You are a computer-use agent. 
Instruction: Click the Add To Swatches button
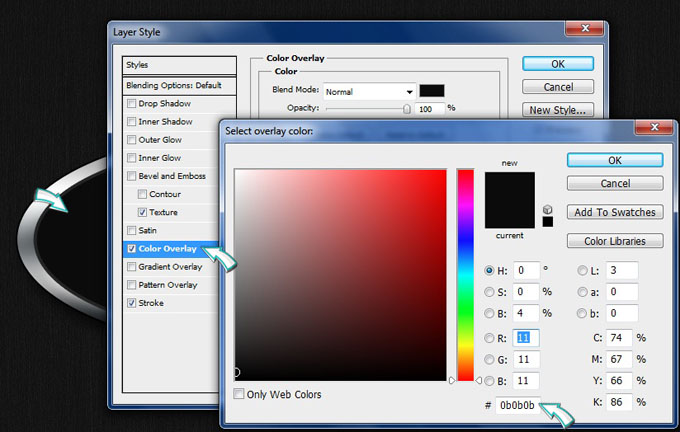point(614,212)
